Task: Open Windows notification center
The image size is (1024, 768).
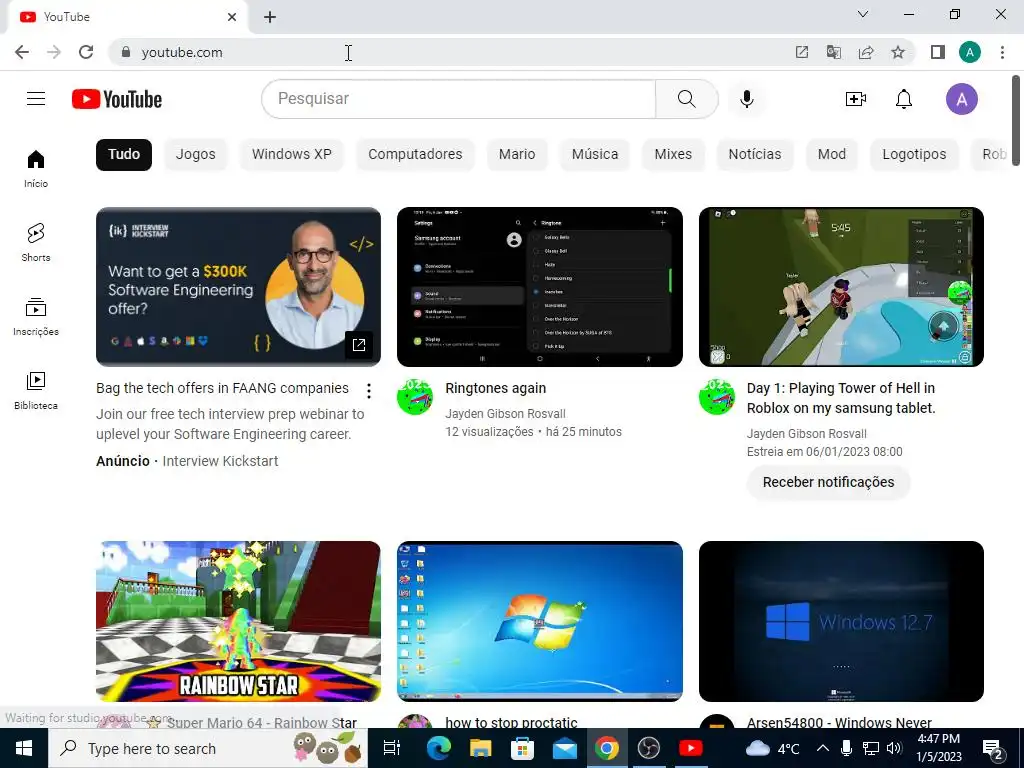Action: click(x=993, y=748)
